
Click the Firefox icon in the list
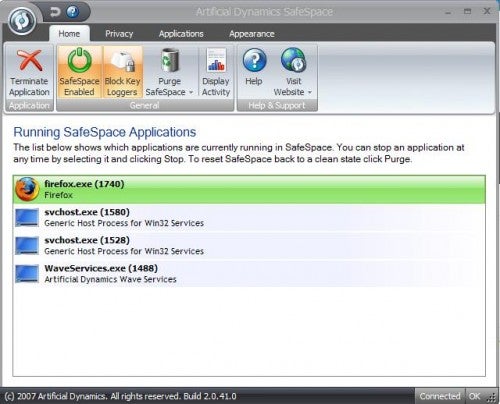point(27,189)
